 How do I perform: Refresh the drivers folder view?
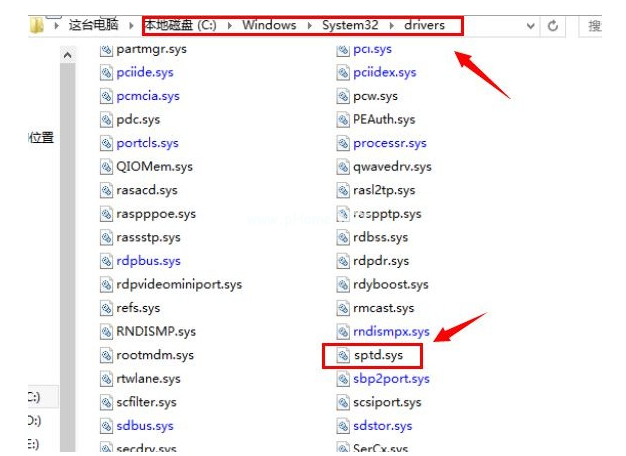click(x=552, y=25)
